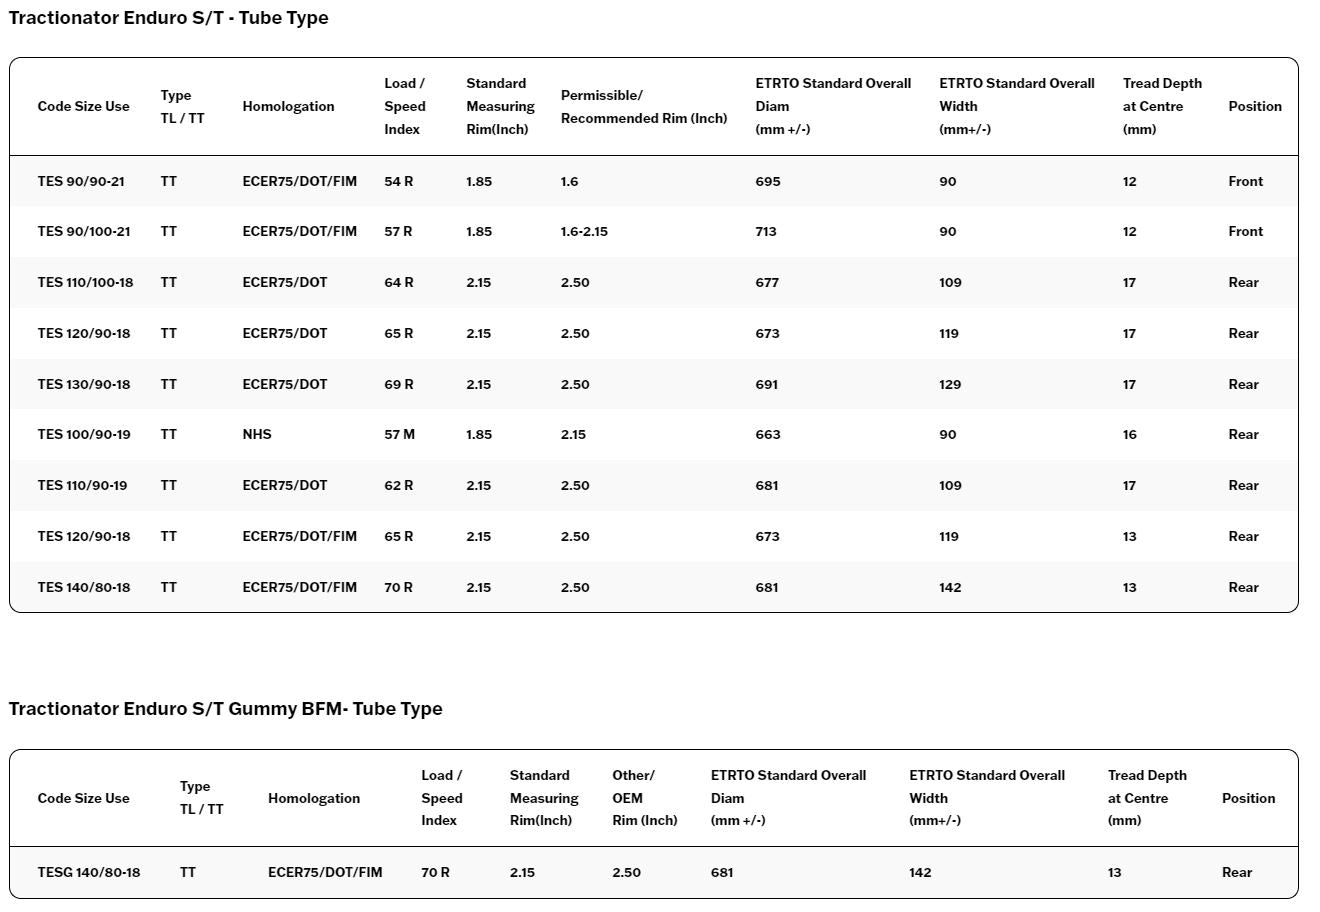Click the 'Other/ OEM Rim (Inch)' column header
Viewport: 1320px width, 912px height.
click(x=644, y=798)
